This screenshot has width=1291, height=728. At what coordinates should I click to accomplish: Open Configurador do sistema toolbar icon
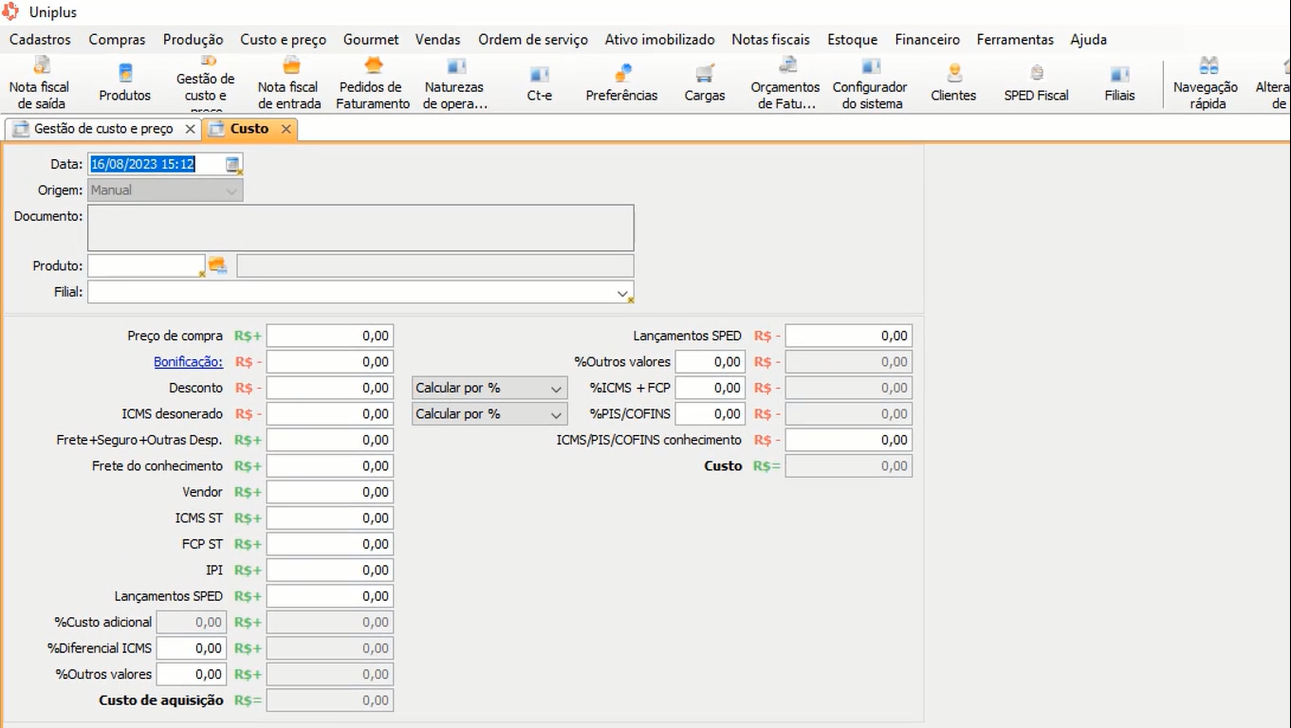pos(870,84)
